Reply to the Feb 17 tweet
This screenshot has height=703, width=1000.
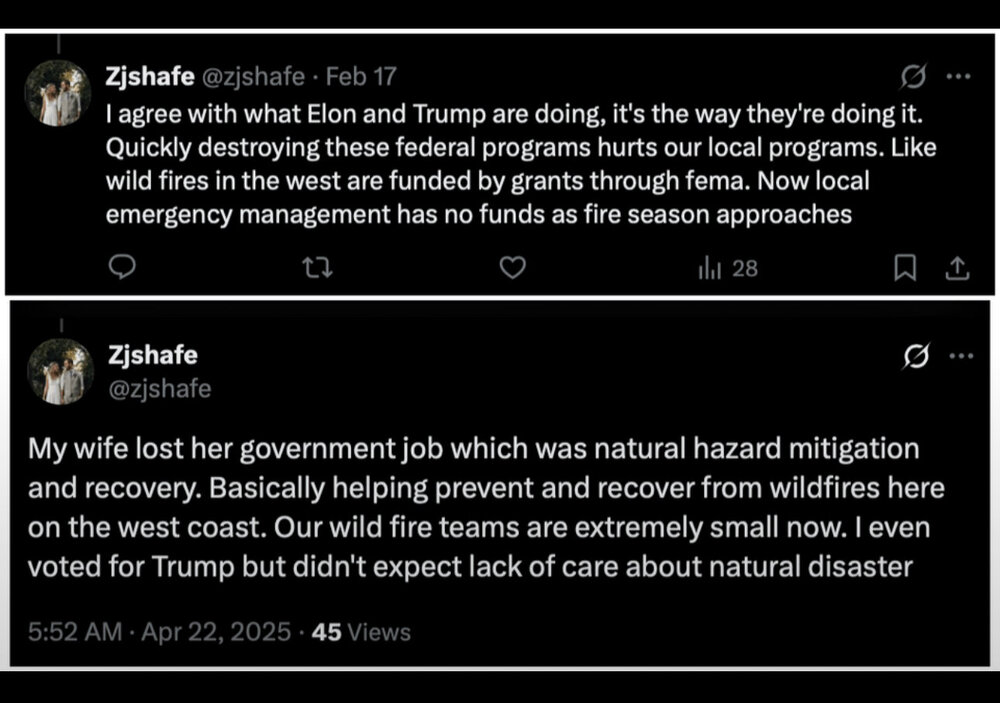pyautogui.click(x=121, y=267)
